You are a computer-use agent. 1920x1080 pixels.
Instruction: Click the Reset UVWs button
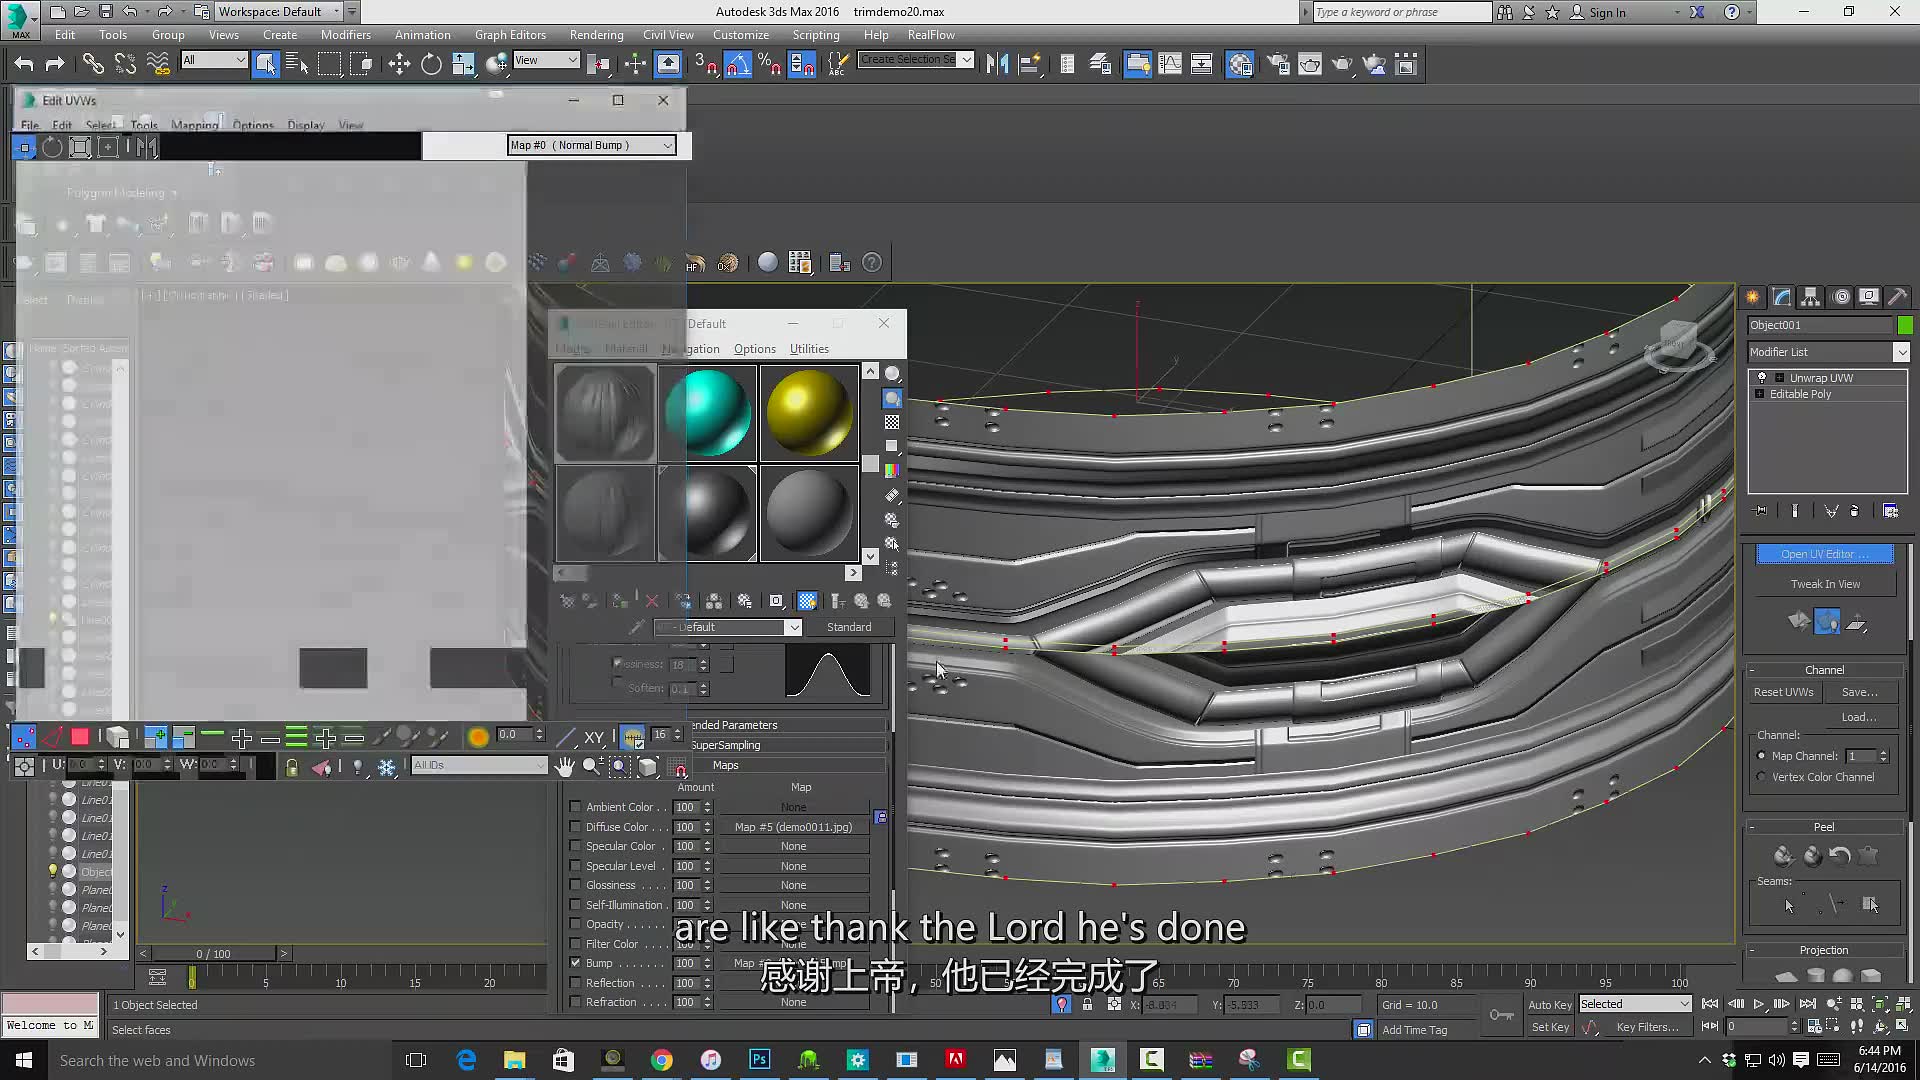[x=1783, y=692]
